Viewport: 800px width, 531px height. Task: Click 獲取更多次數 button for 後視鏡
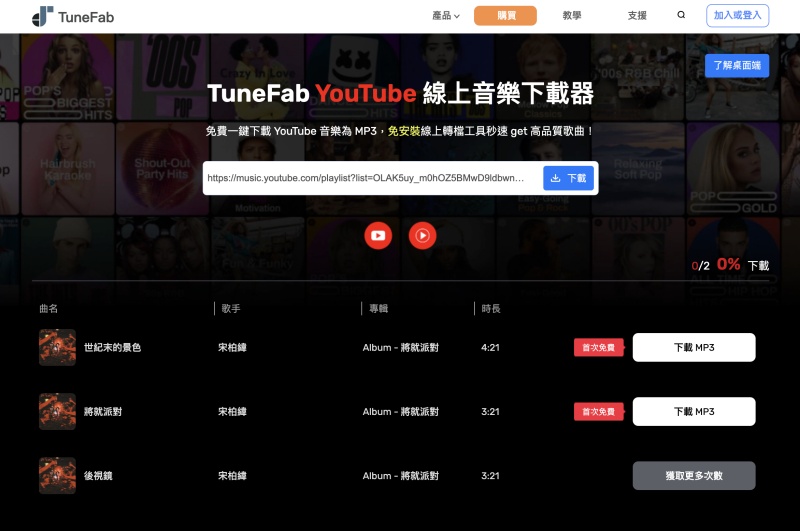coord(694,476)
